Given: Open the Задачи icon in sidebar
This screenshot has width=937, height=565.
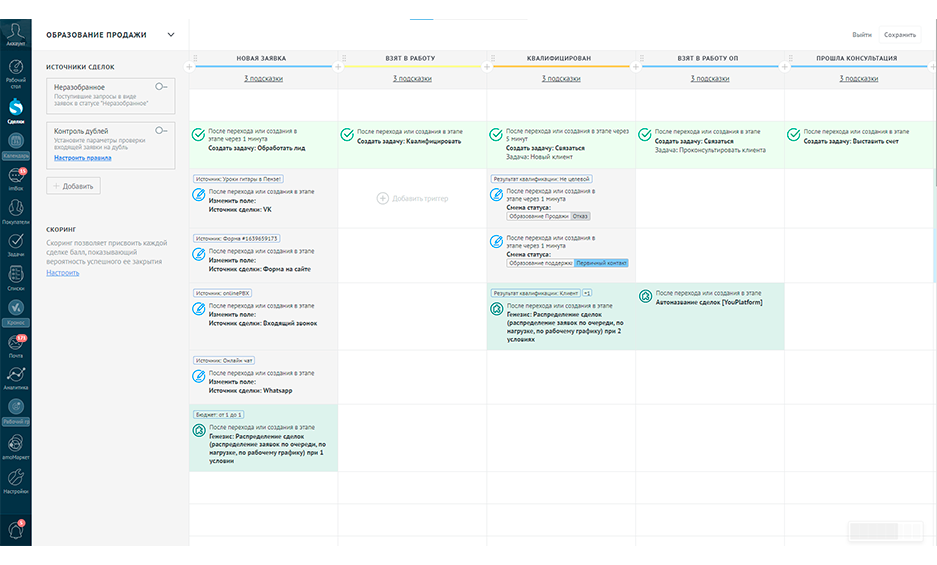Looking at the screenshot, I should click(16, 245).
